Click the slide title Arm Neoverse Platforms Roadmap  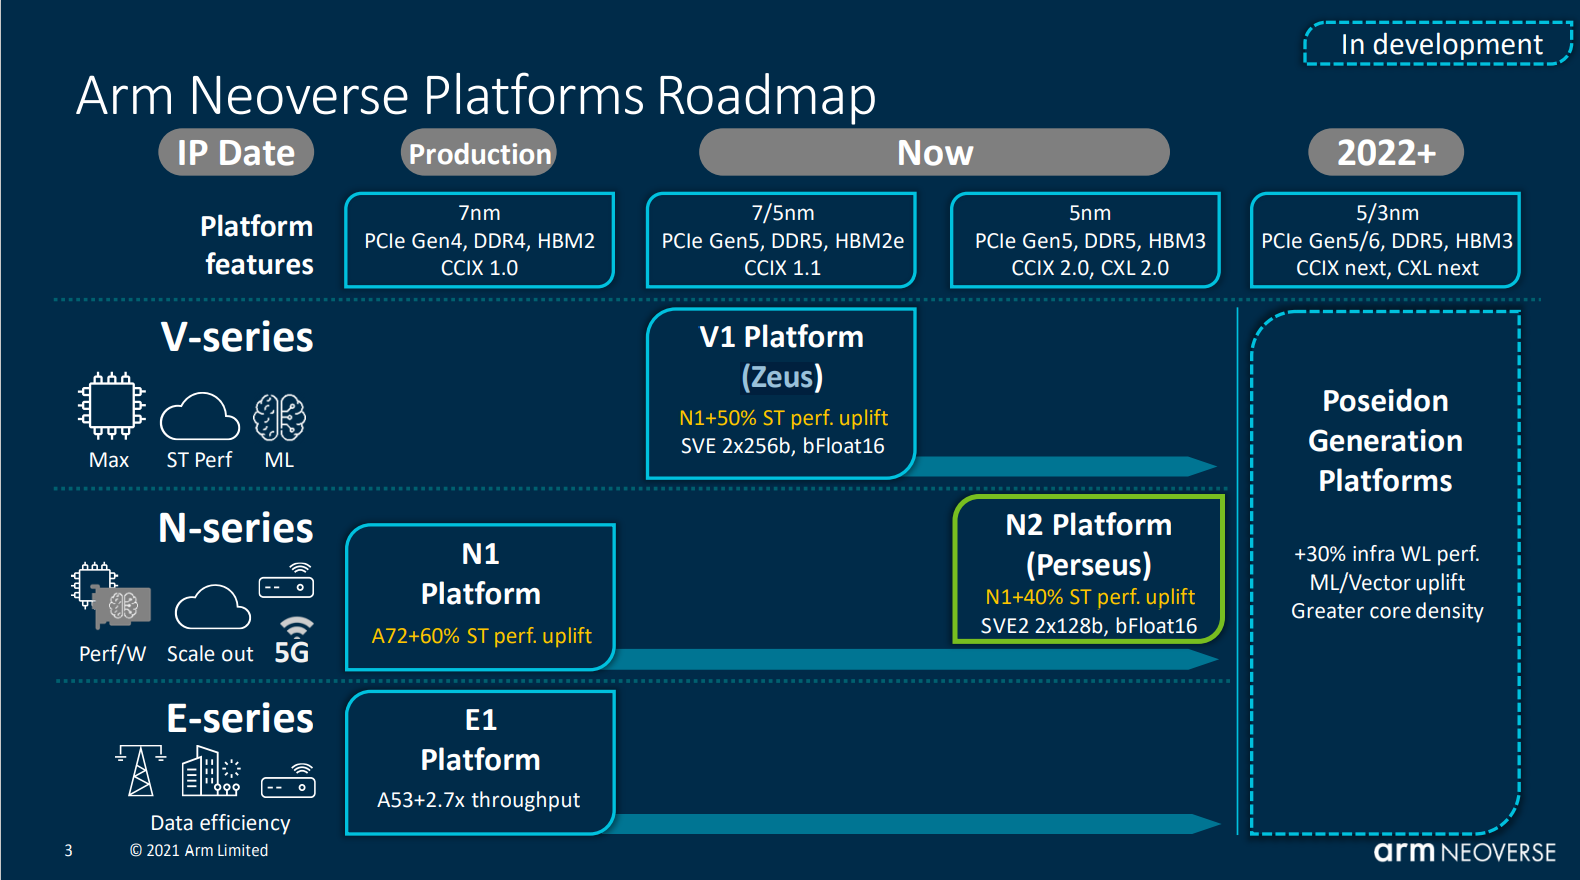pyautogui.click(x=476, y=96)
